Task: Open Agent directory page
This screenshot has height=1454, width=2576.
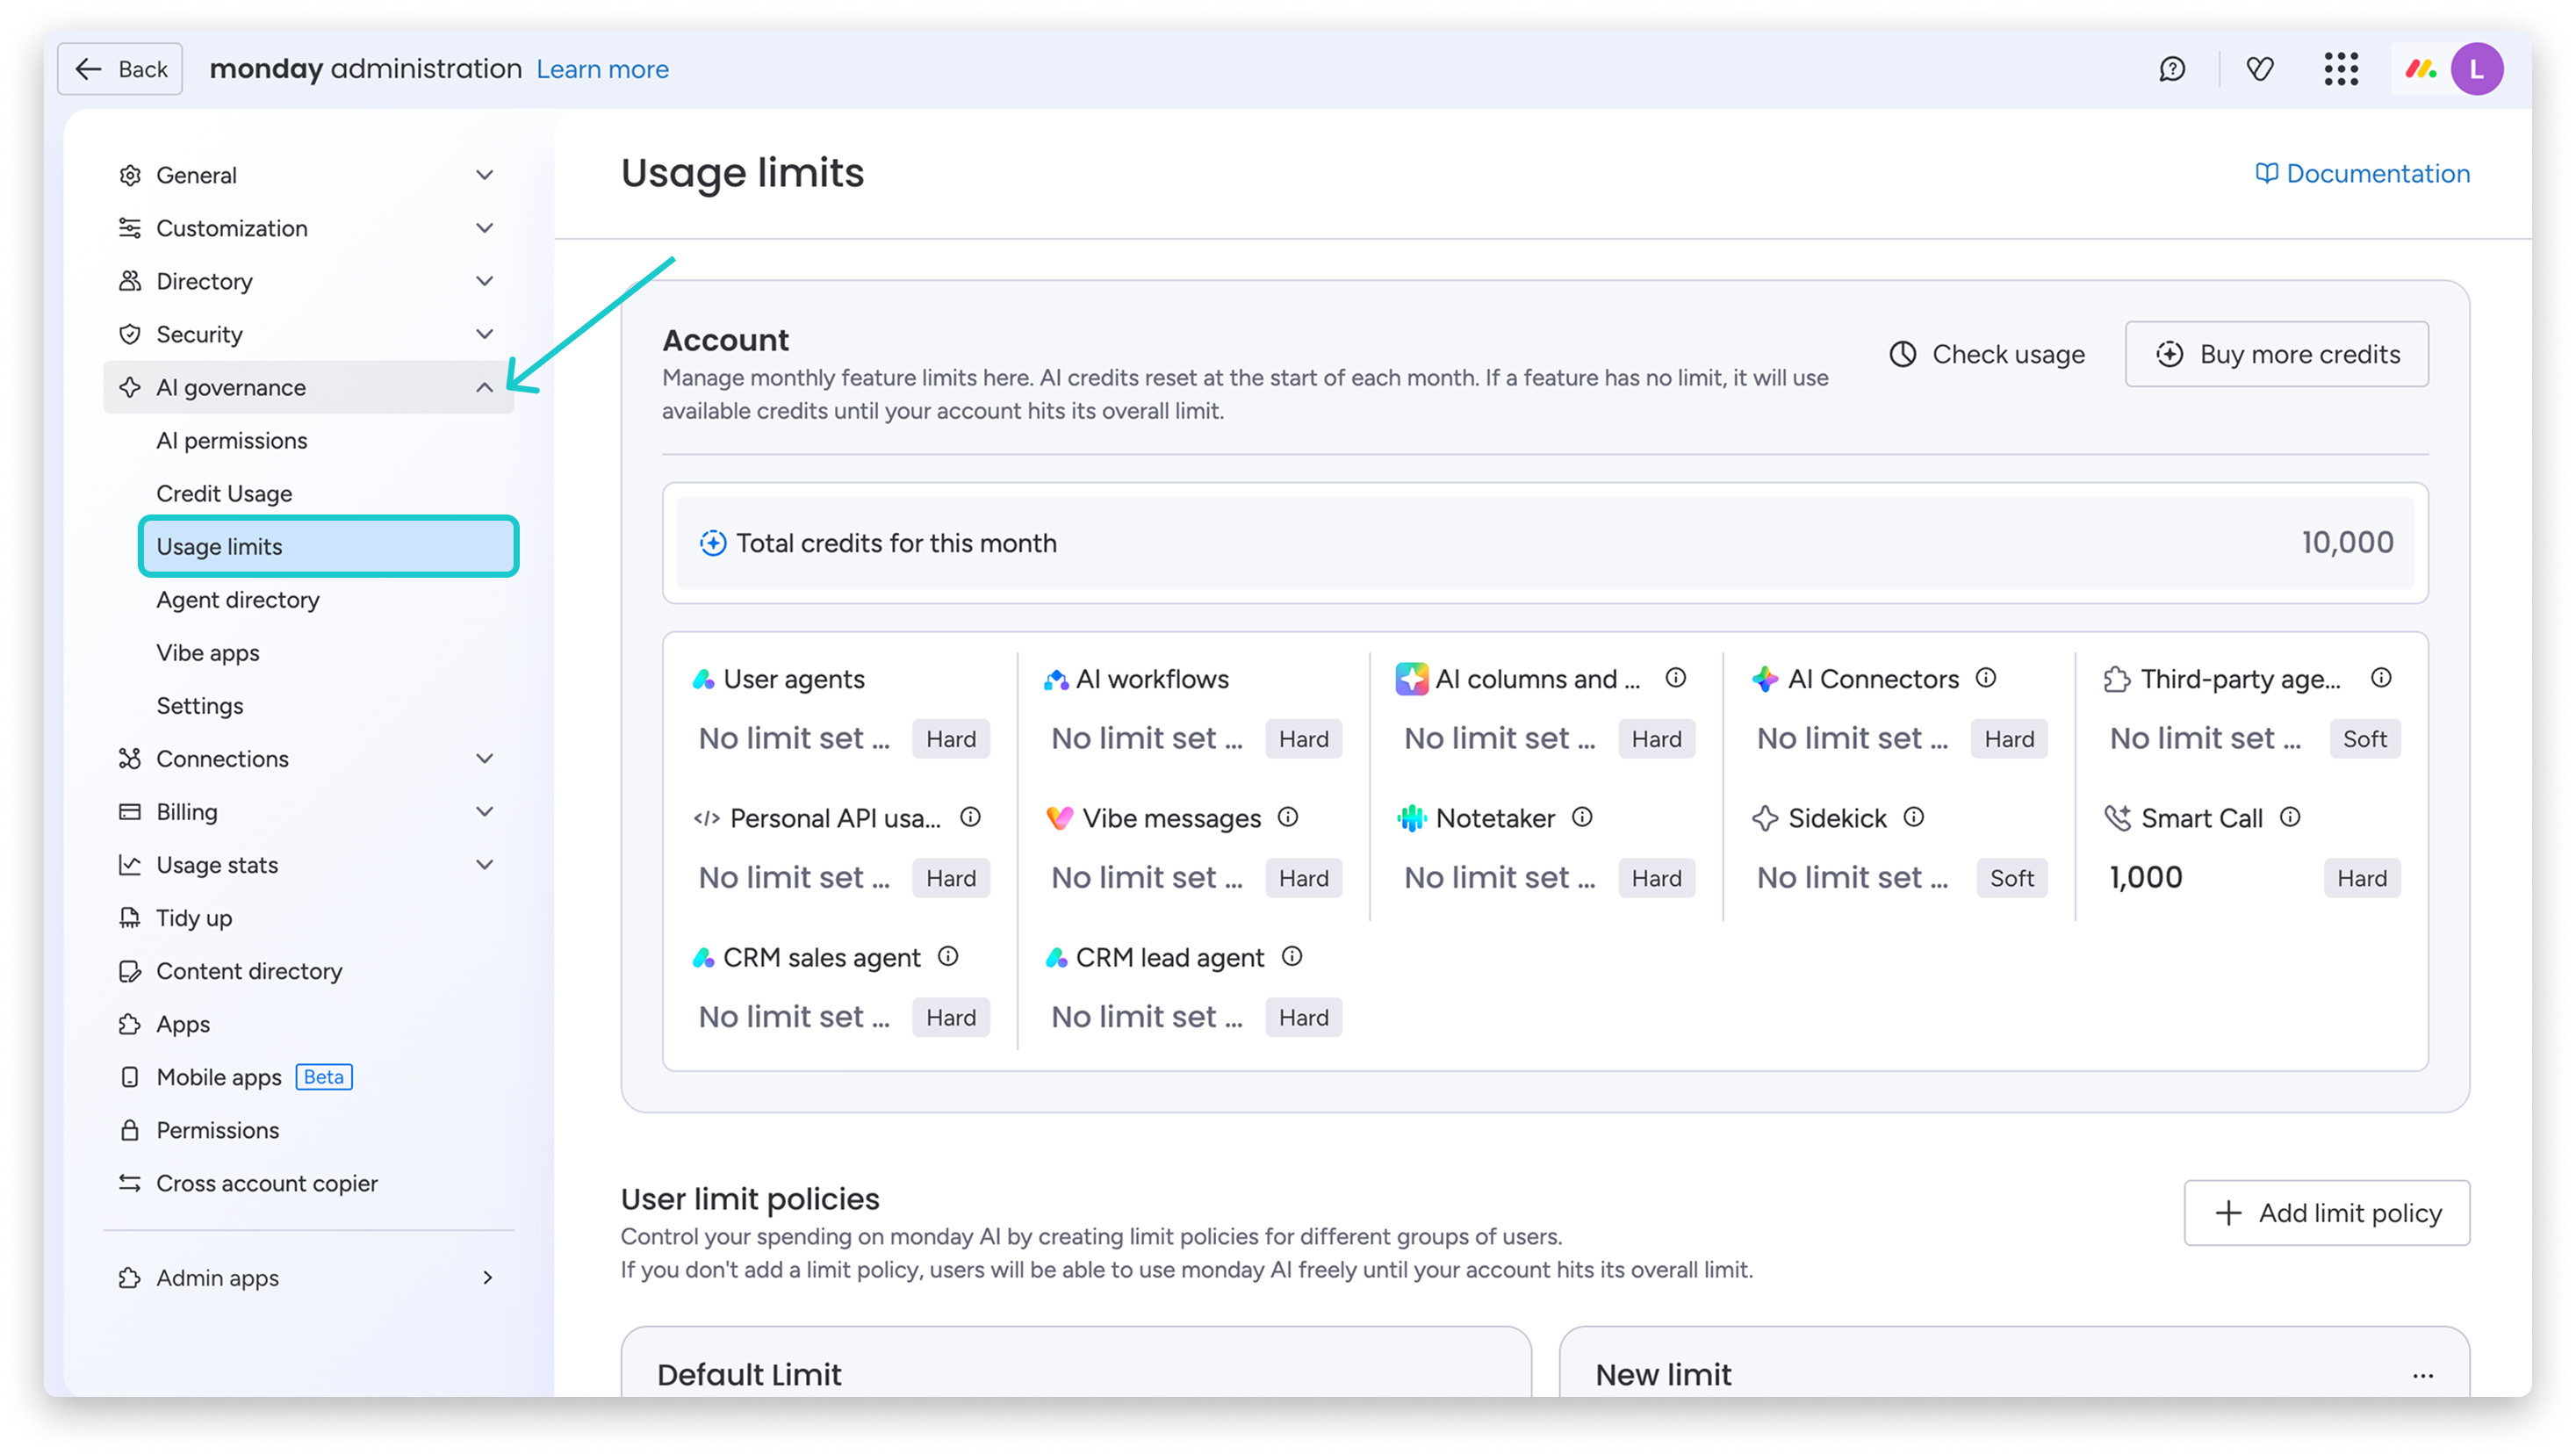Action: tap(238, 600)
